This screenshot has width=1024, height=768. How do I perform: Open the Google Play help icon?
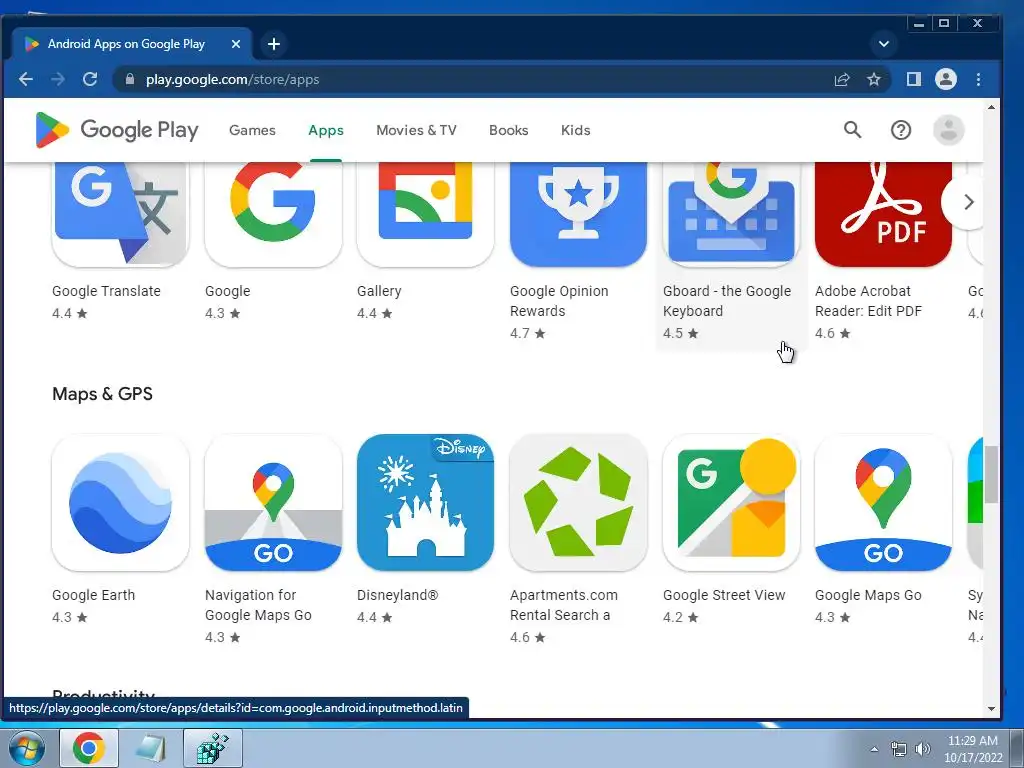pos(901,130)
